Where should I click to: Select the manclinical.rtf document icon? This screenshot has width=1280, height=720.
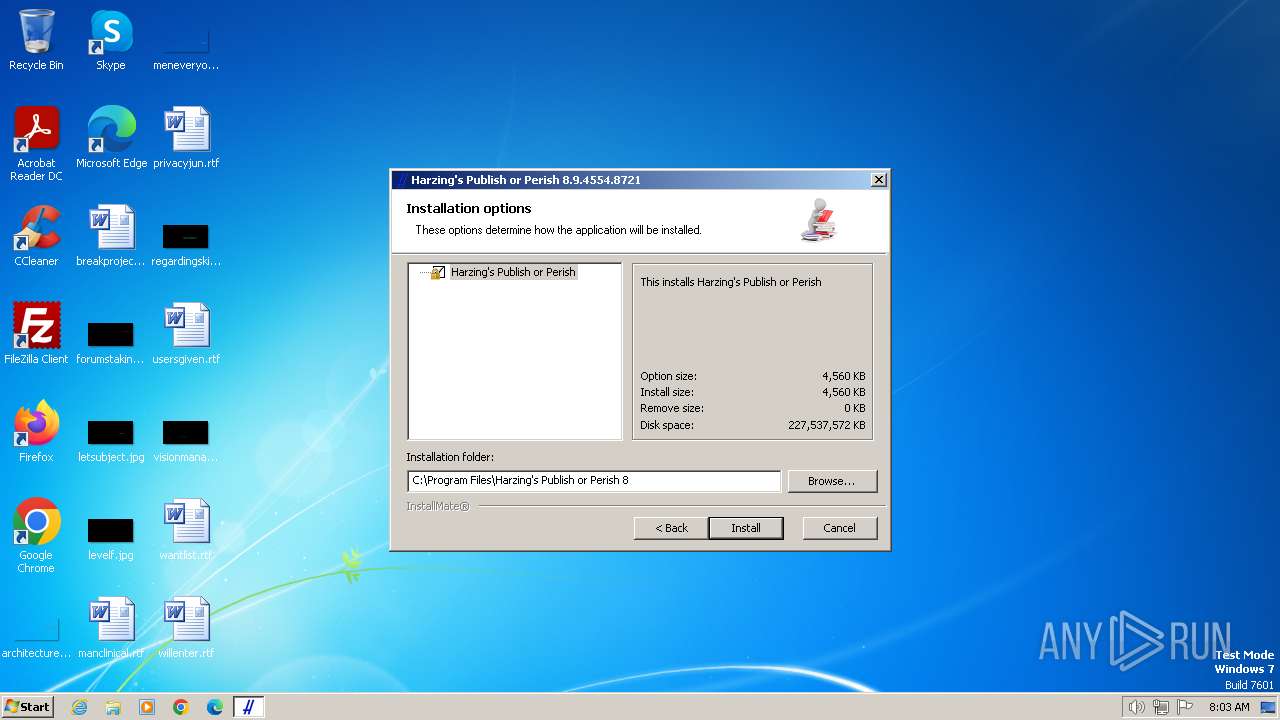point(111,628)
